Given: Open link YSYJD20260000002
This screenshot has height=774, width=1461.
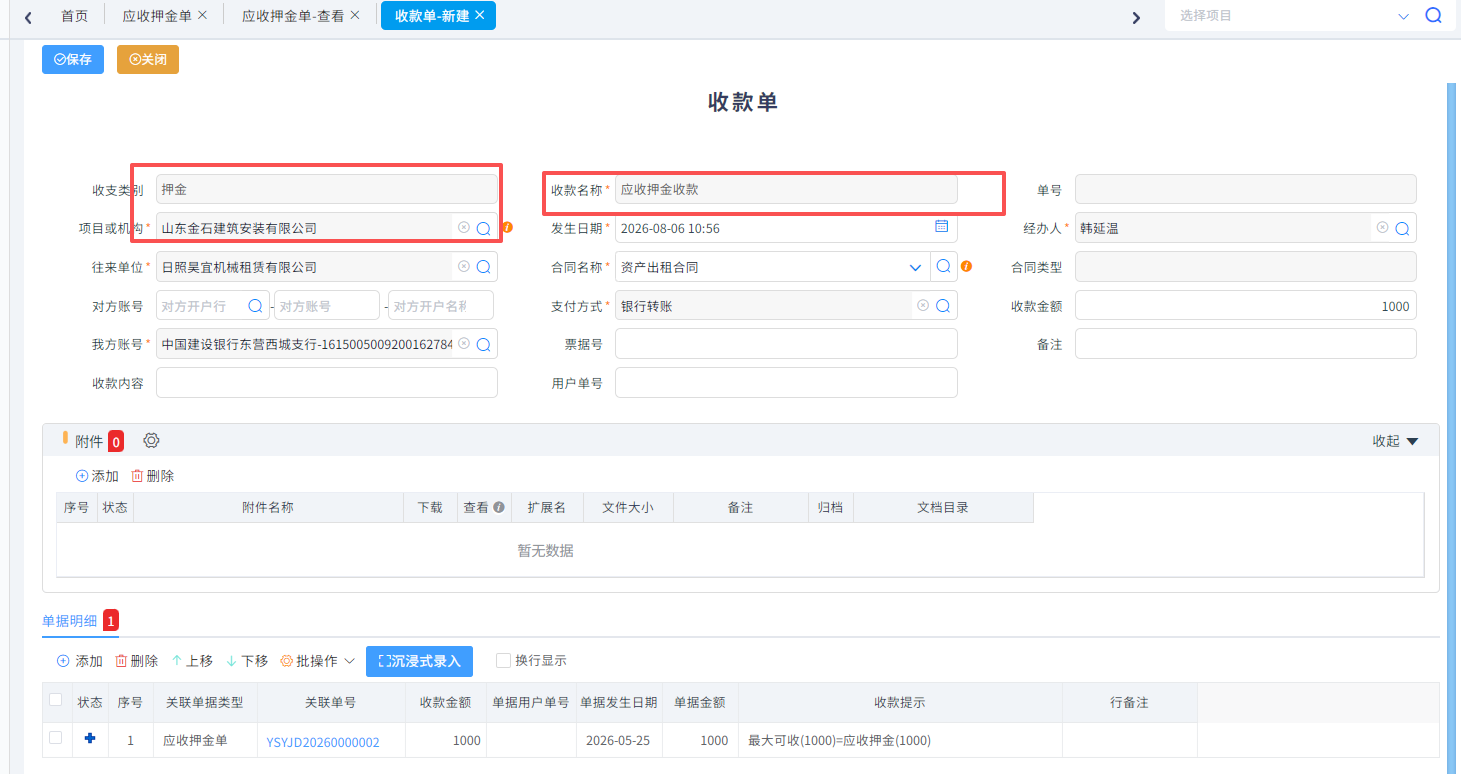Looking at the screenshot, I should (323, 743).
